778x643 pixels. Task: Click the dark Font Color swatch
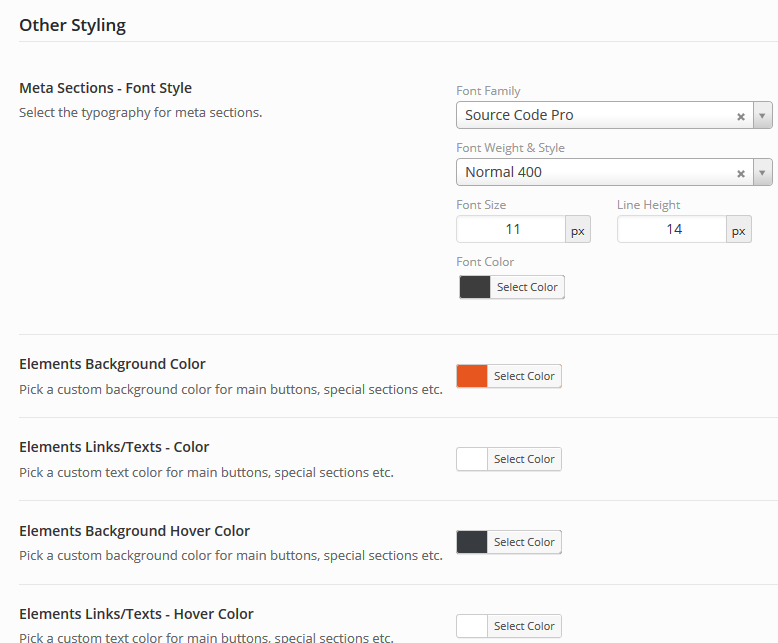475,287
